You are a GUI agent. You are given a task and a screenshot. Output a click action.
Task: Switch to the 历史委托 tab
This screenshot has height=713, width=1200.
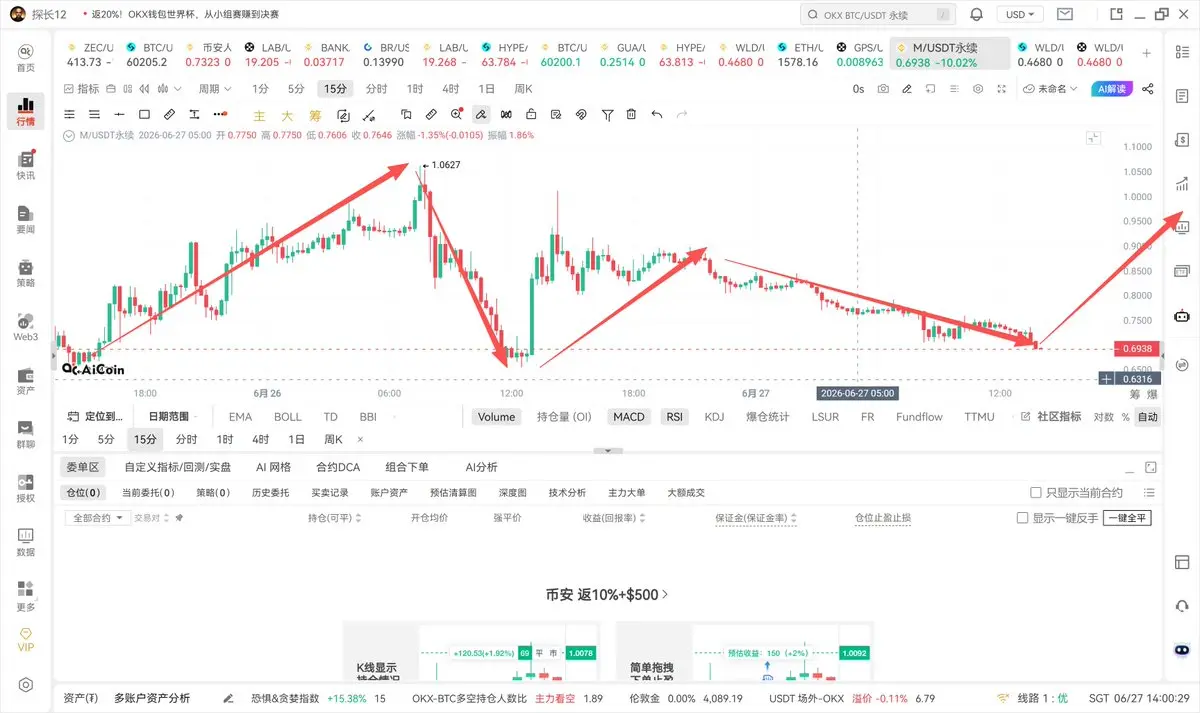click(x=270, y=493)
